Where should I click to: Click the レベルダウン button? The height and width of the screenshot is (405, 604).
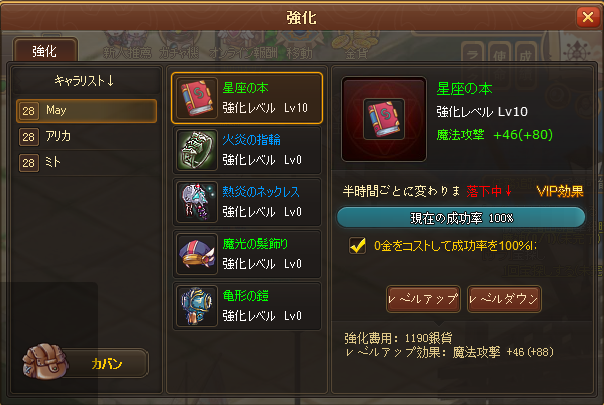tap(504, 299)
